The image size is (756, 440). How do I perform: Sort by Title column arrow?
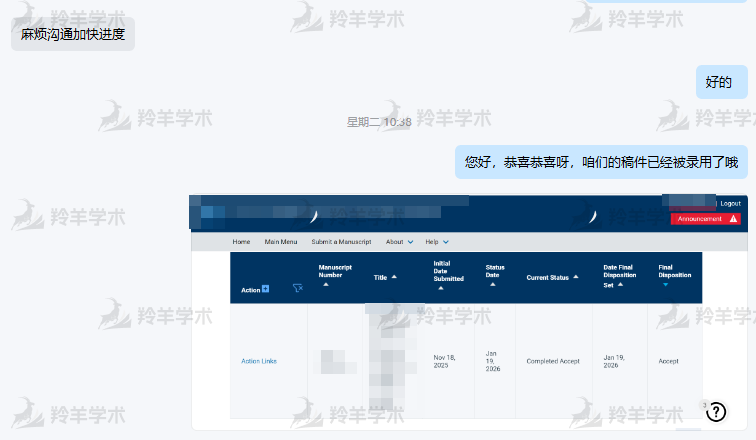point(394,277)
